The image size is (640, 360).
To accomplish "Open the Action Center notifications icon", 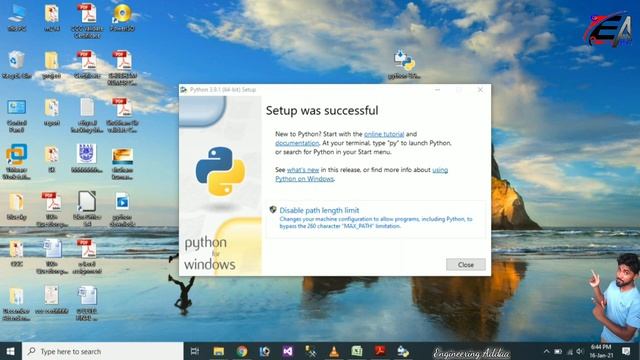I will pos(626,351).
